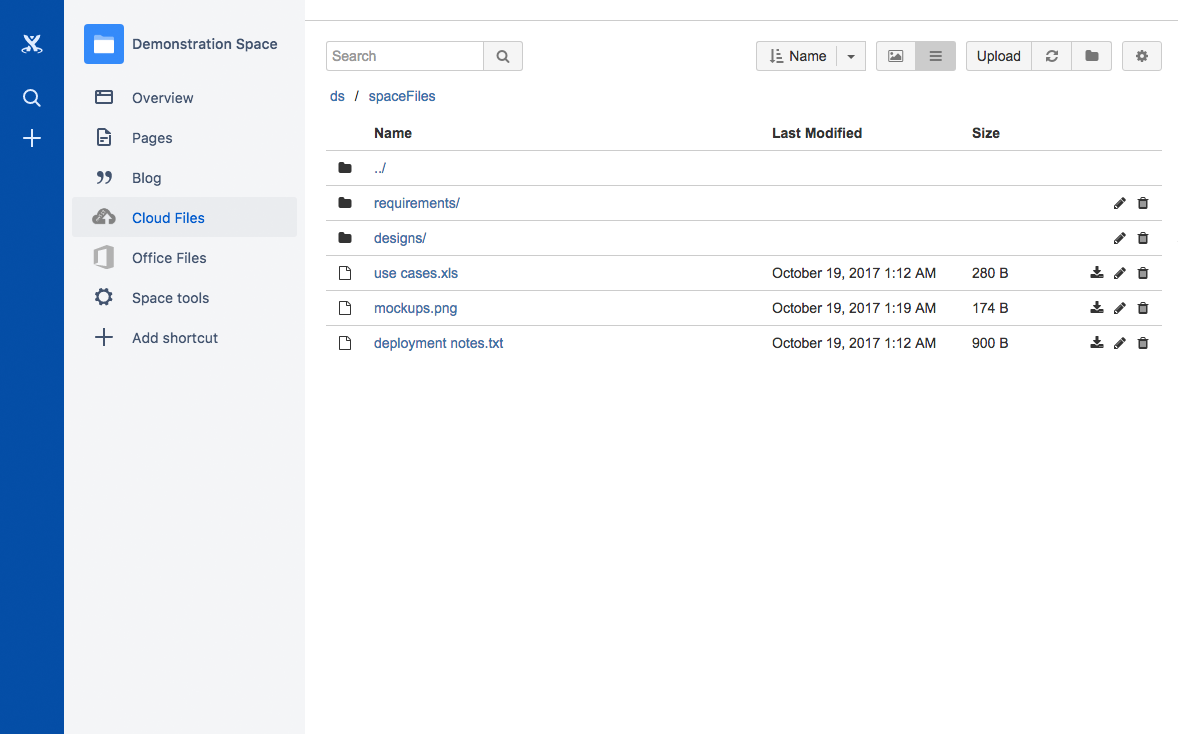Delete the mockups.png file

coord(1143,308)
